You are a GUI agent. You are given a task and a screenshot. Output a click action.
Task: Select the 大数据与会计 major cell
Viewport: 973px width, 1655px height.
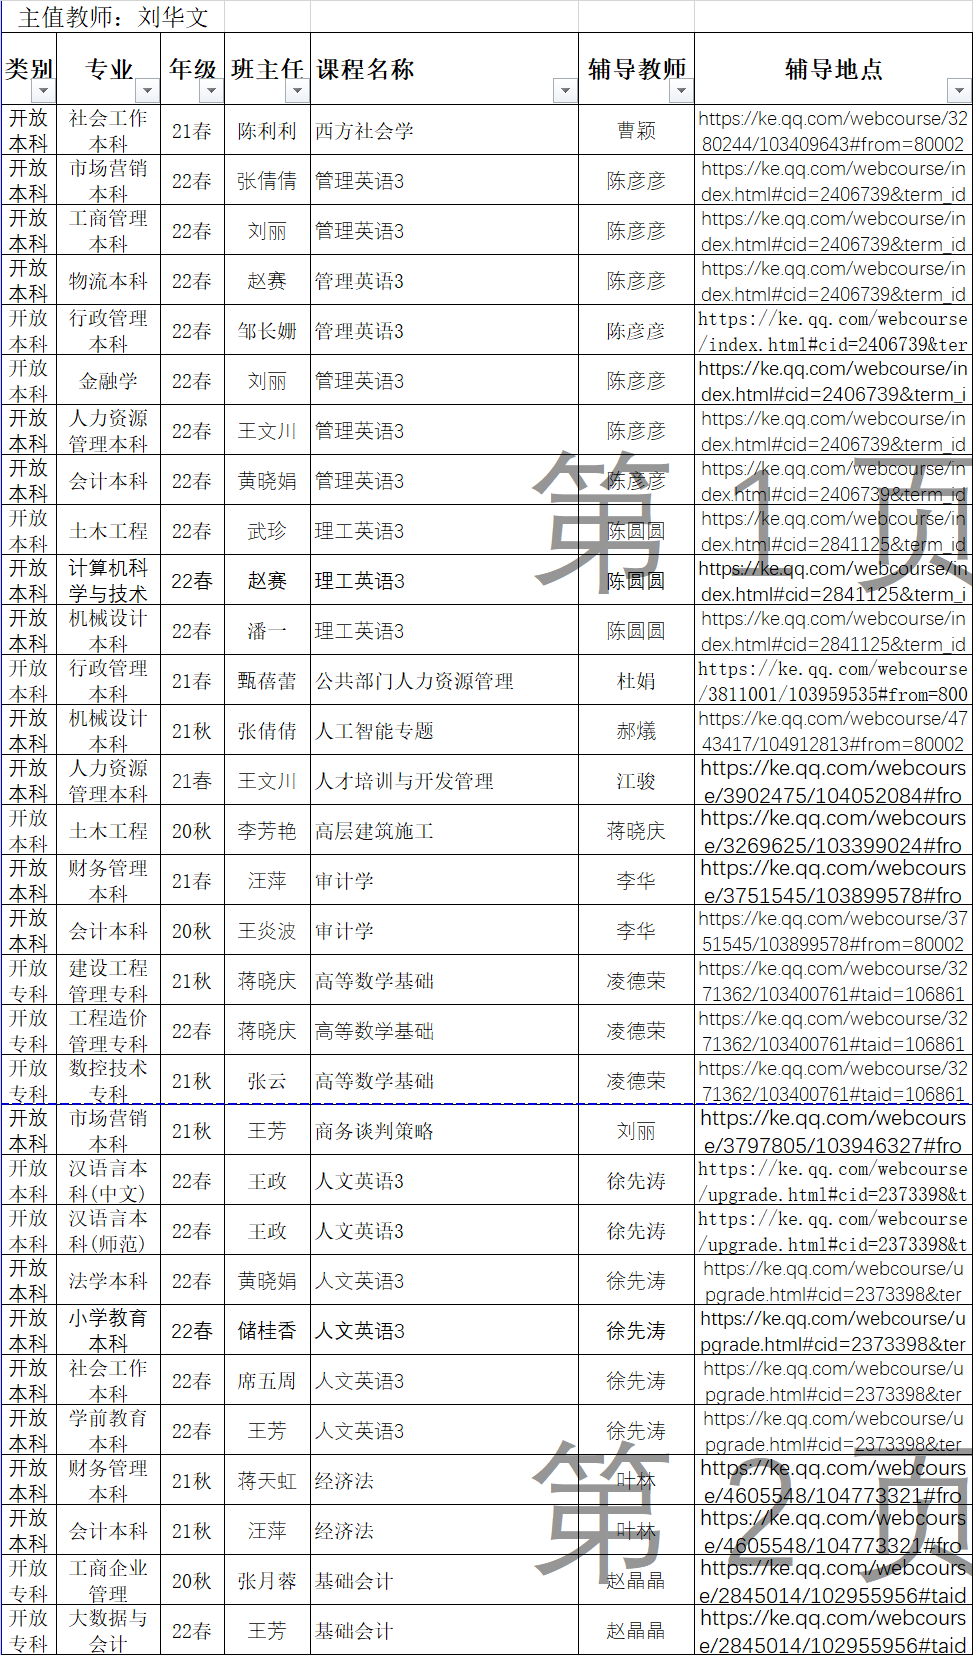point(108,1630)
